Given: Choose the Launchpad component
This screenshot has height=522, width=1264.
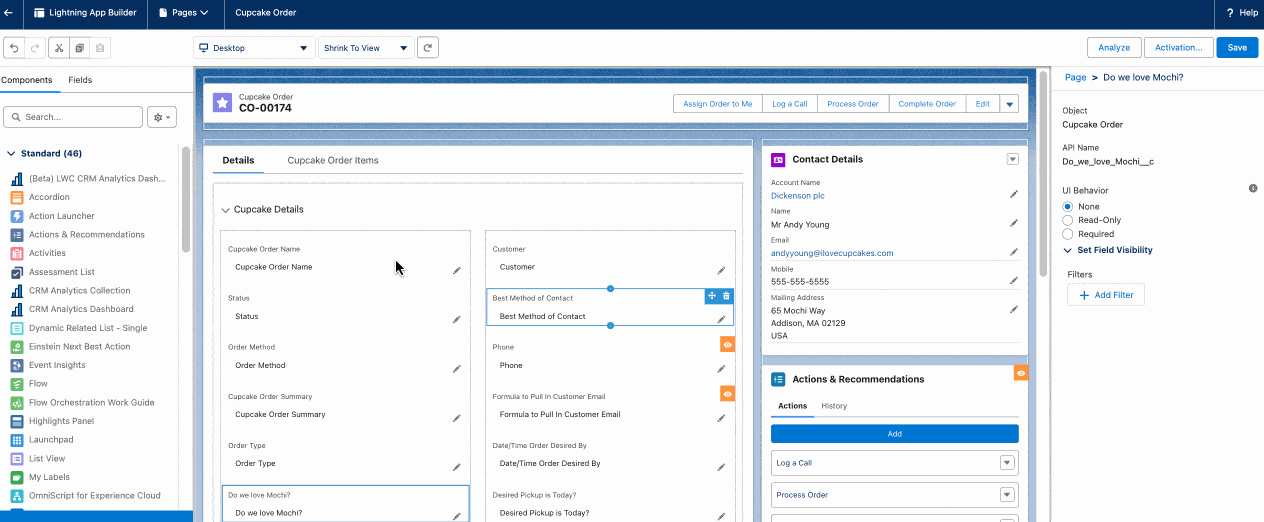Looking at the screenshot, I should [x=51, y=440].
